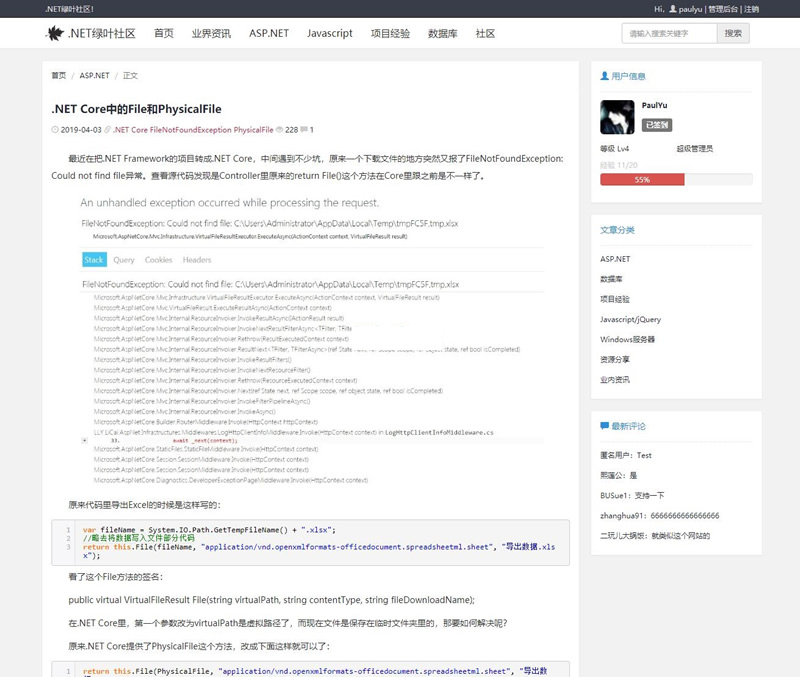Click the eye view-count icon
The width and height of the screenshot is (800, 677).
click(279, 130)
